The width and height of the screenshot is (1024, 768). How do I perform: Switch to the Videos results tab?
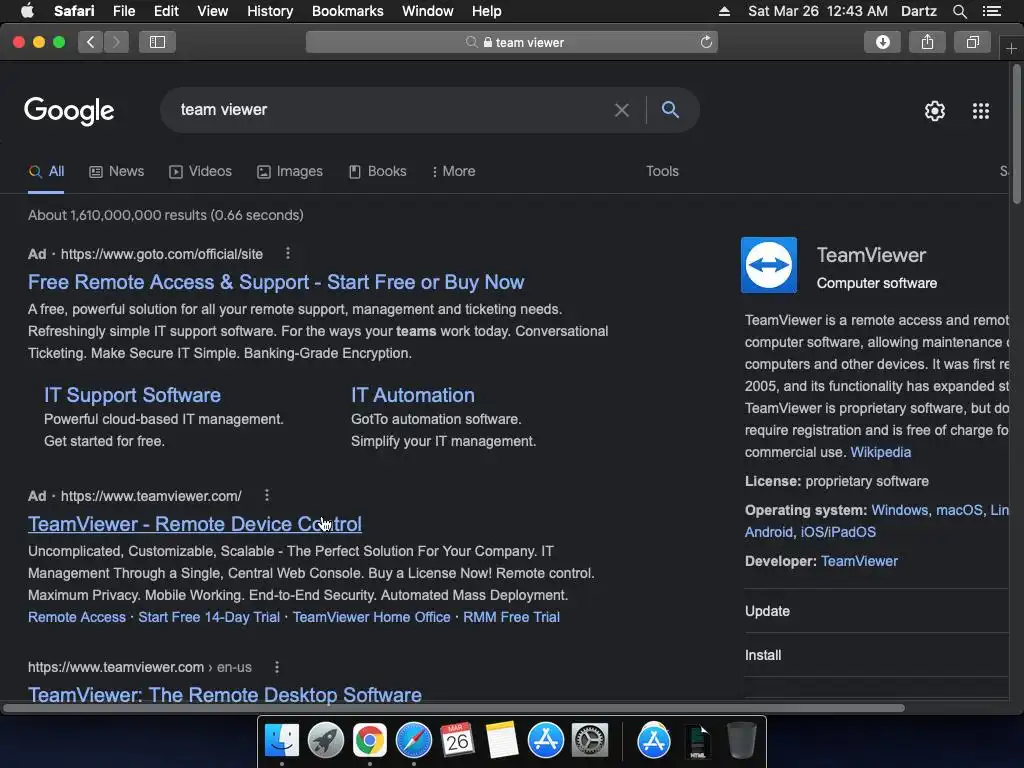pyautogui.click(x=200, y=172)
